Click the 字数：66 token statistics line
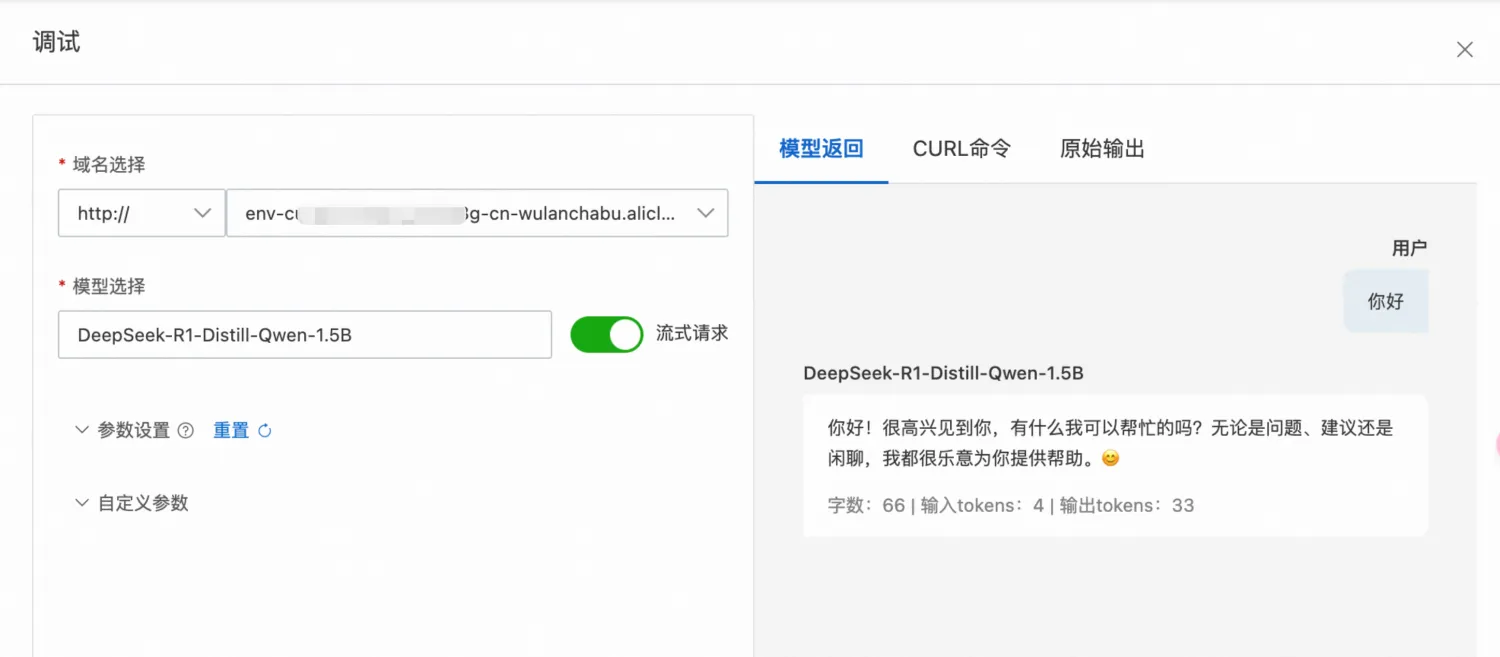Screen dimensions: 1500x657 click(1011, 506)
